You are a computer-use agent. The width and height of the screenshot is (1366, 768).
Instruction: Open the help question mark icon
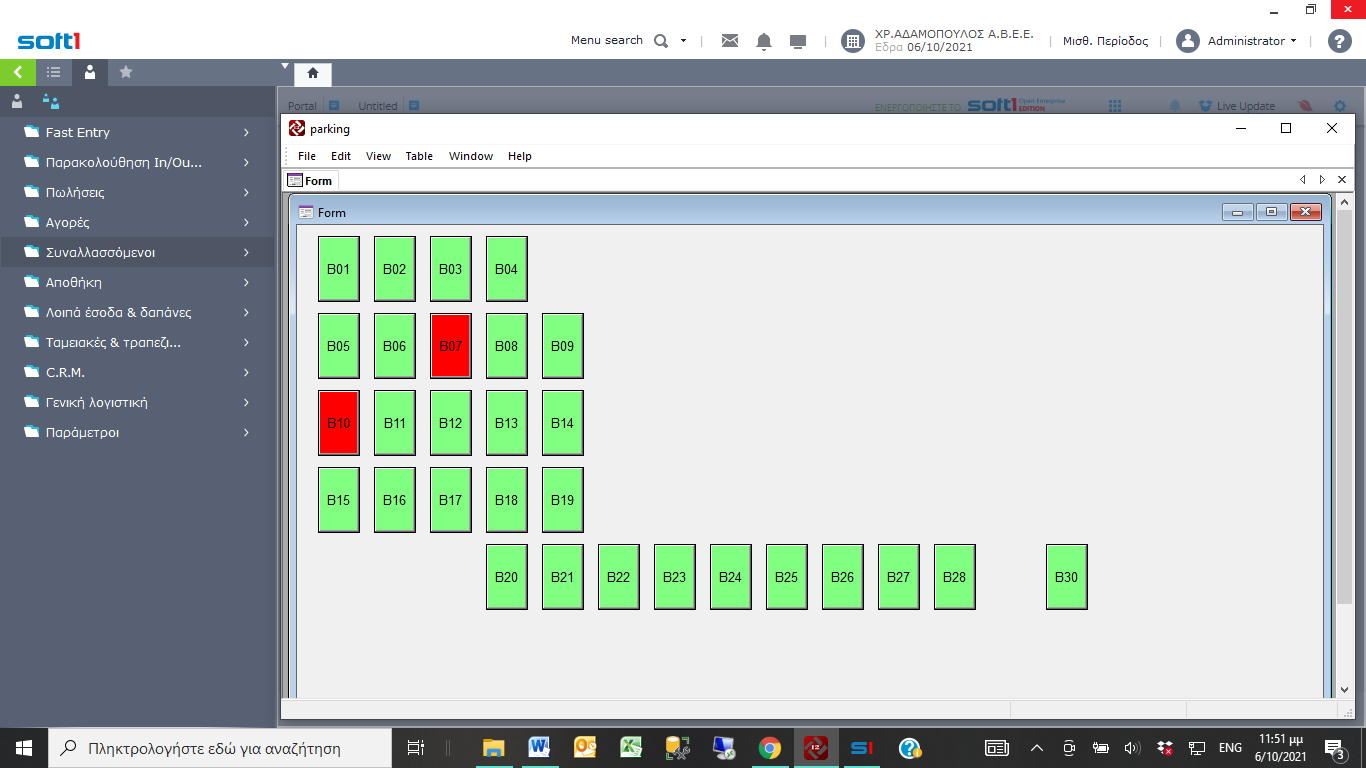(1339, 41)
